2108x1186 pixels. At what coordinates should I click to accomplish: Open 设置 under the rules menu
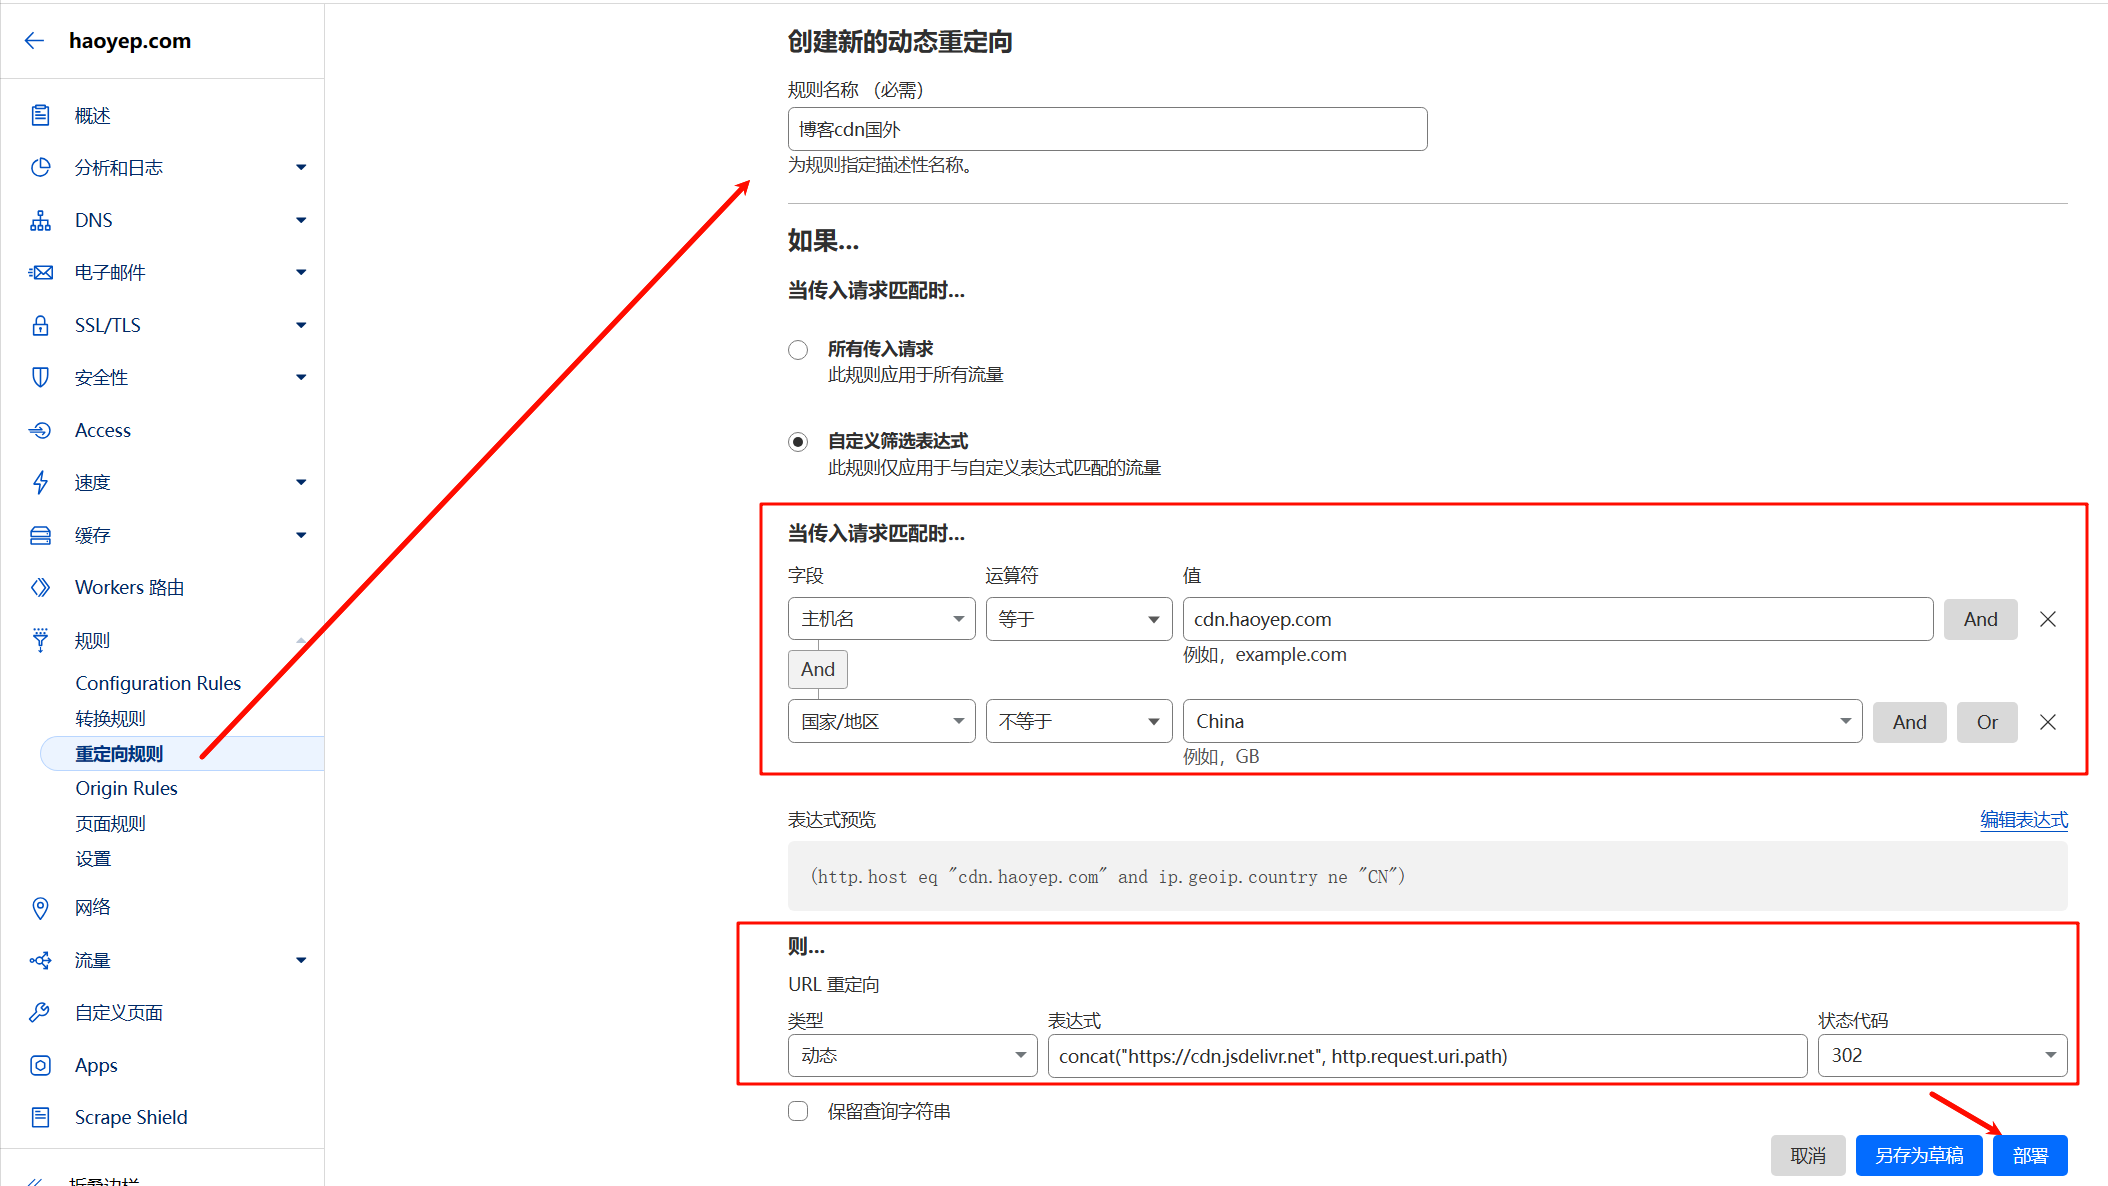pyautogui.click(x=93, y=858)
